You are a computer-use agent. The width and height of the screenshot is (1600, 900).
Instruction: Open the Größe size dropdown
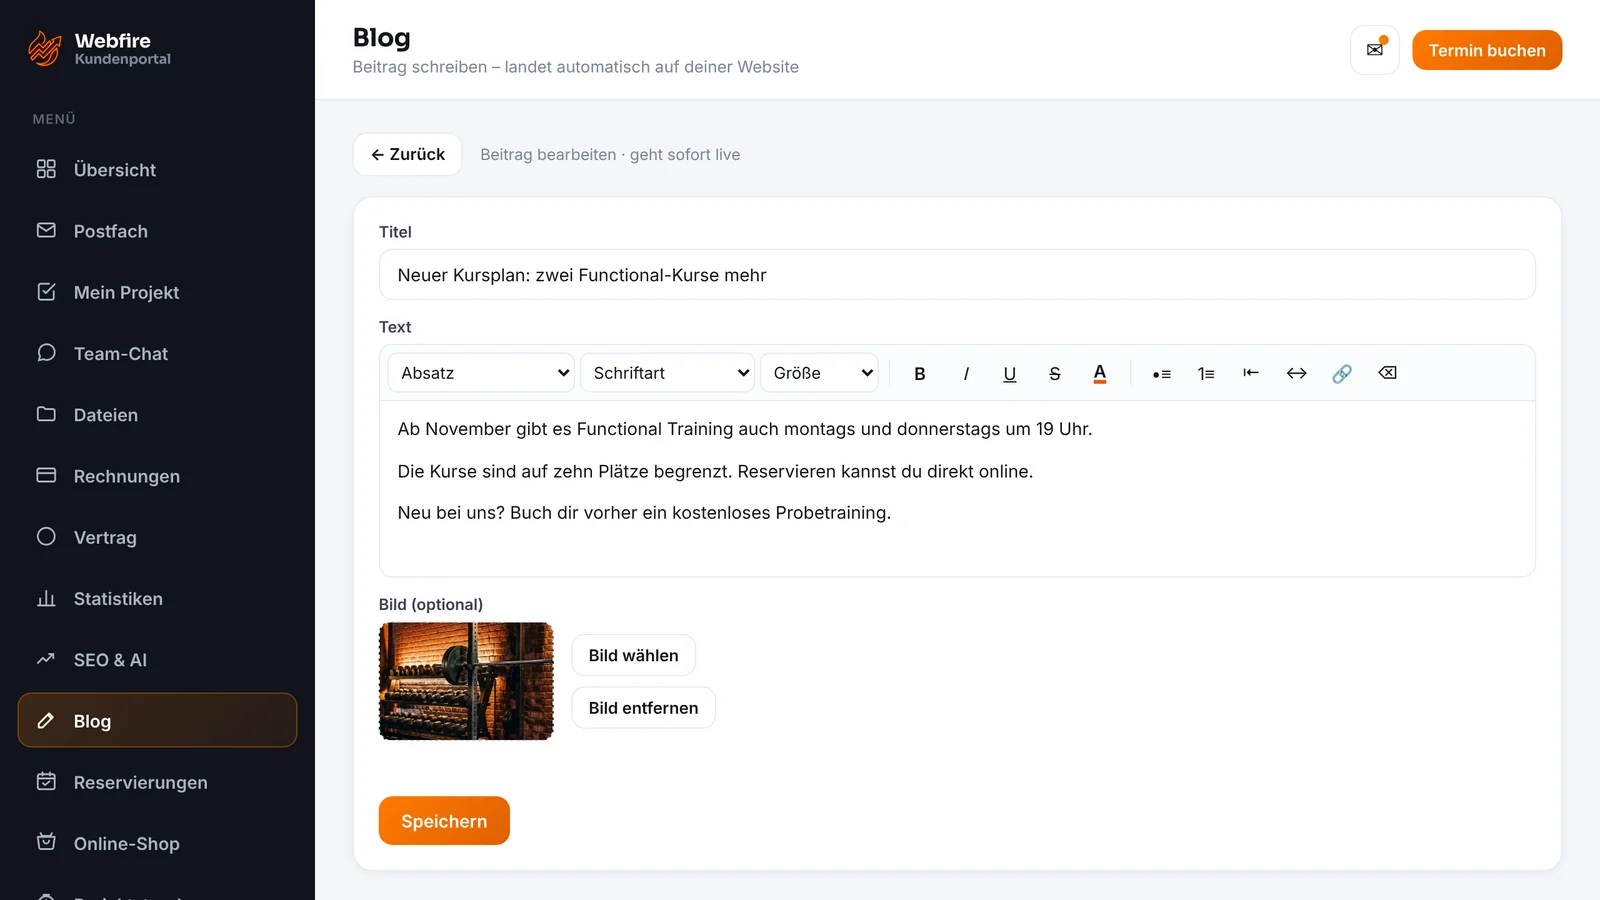click(819, 373)
